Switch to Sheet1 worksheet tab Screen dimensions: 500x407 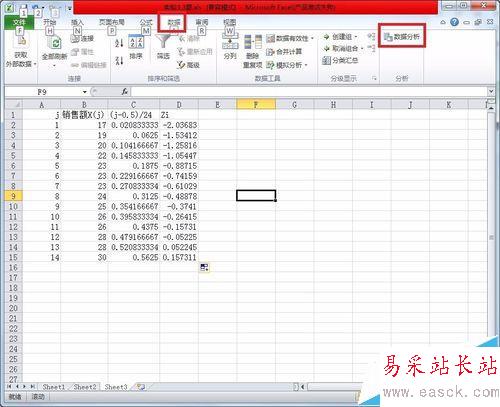tap(54, 387)
